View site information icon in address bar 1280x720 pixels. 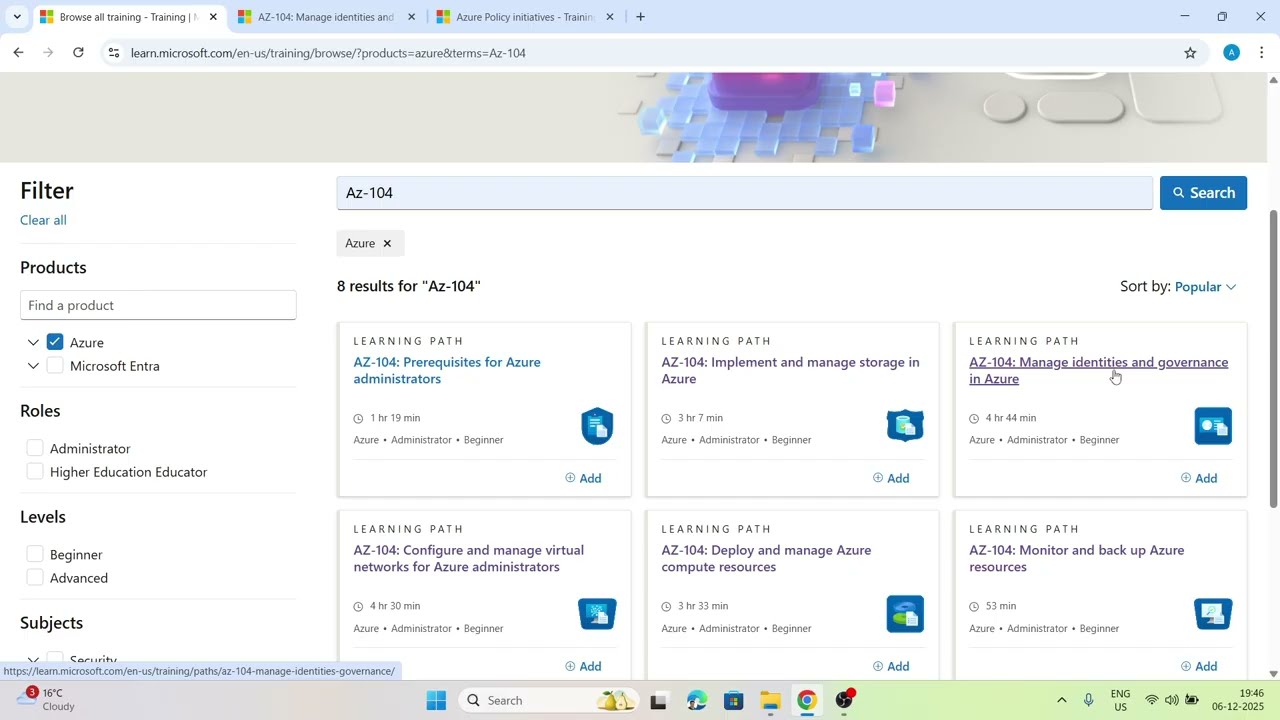(x=114, y=53)
